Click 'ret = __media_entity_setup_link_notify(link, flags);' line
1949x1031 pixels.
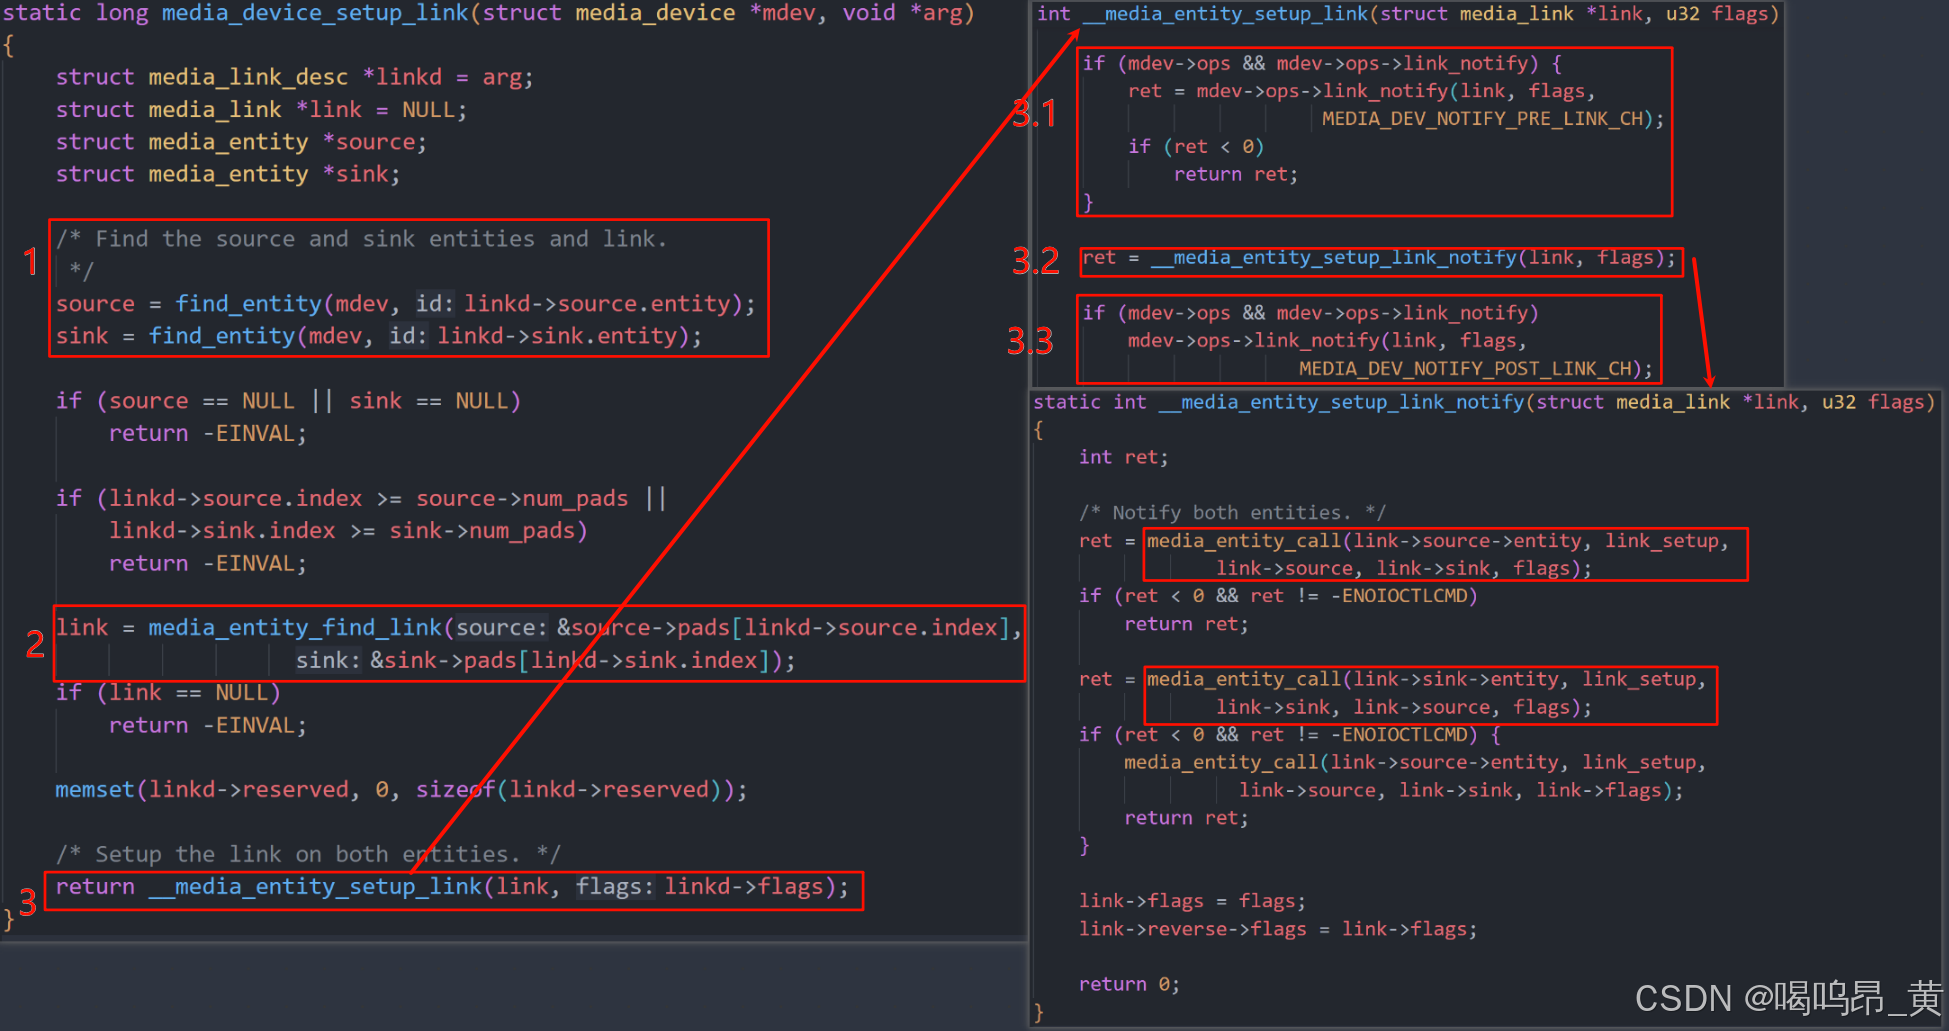[x=1379, y=258]
